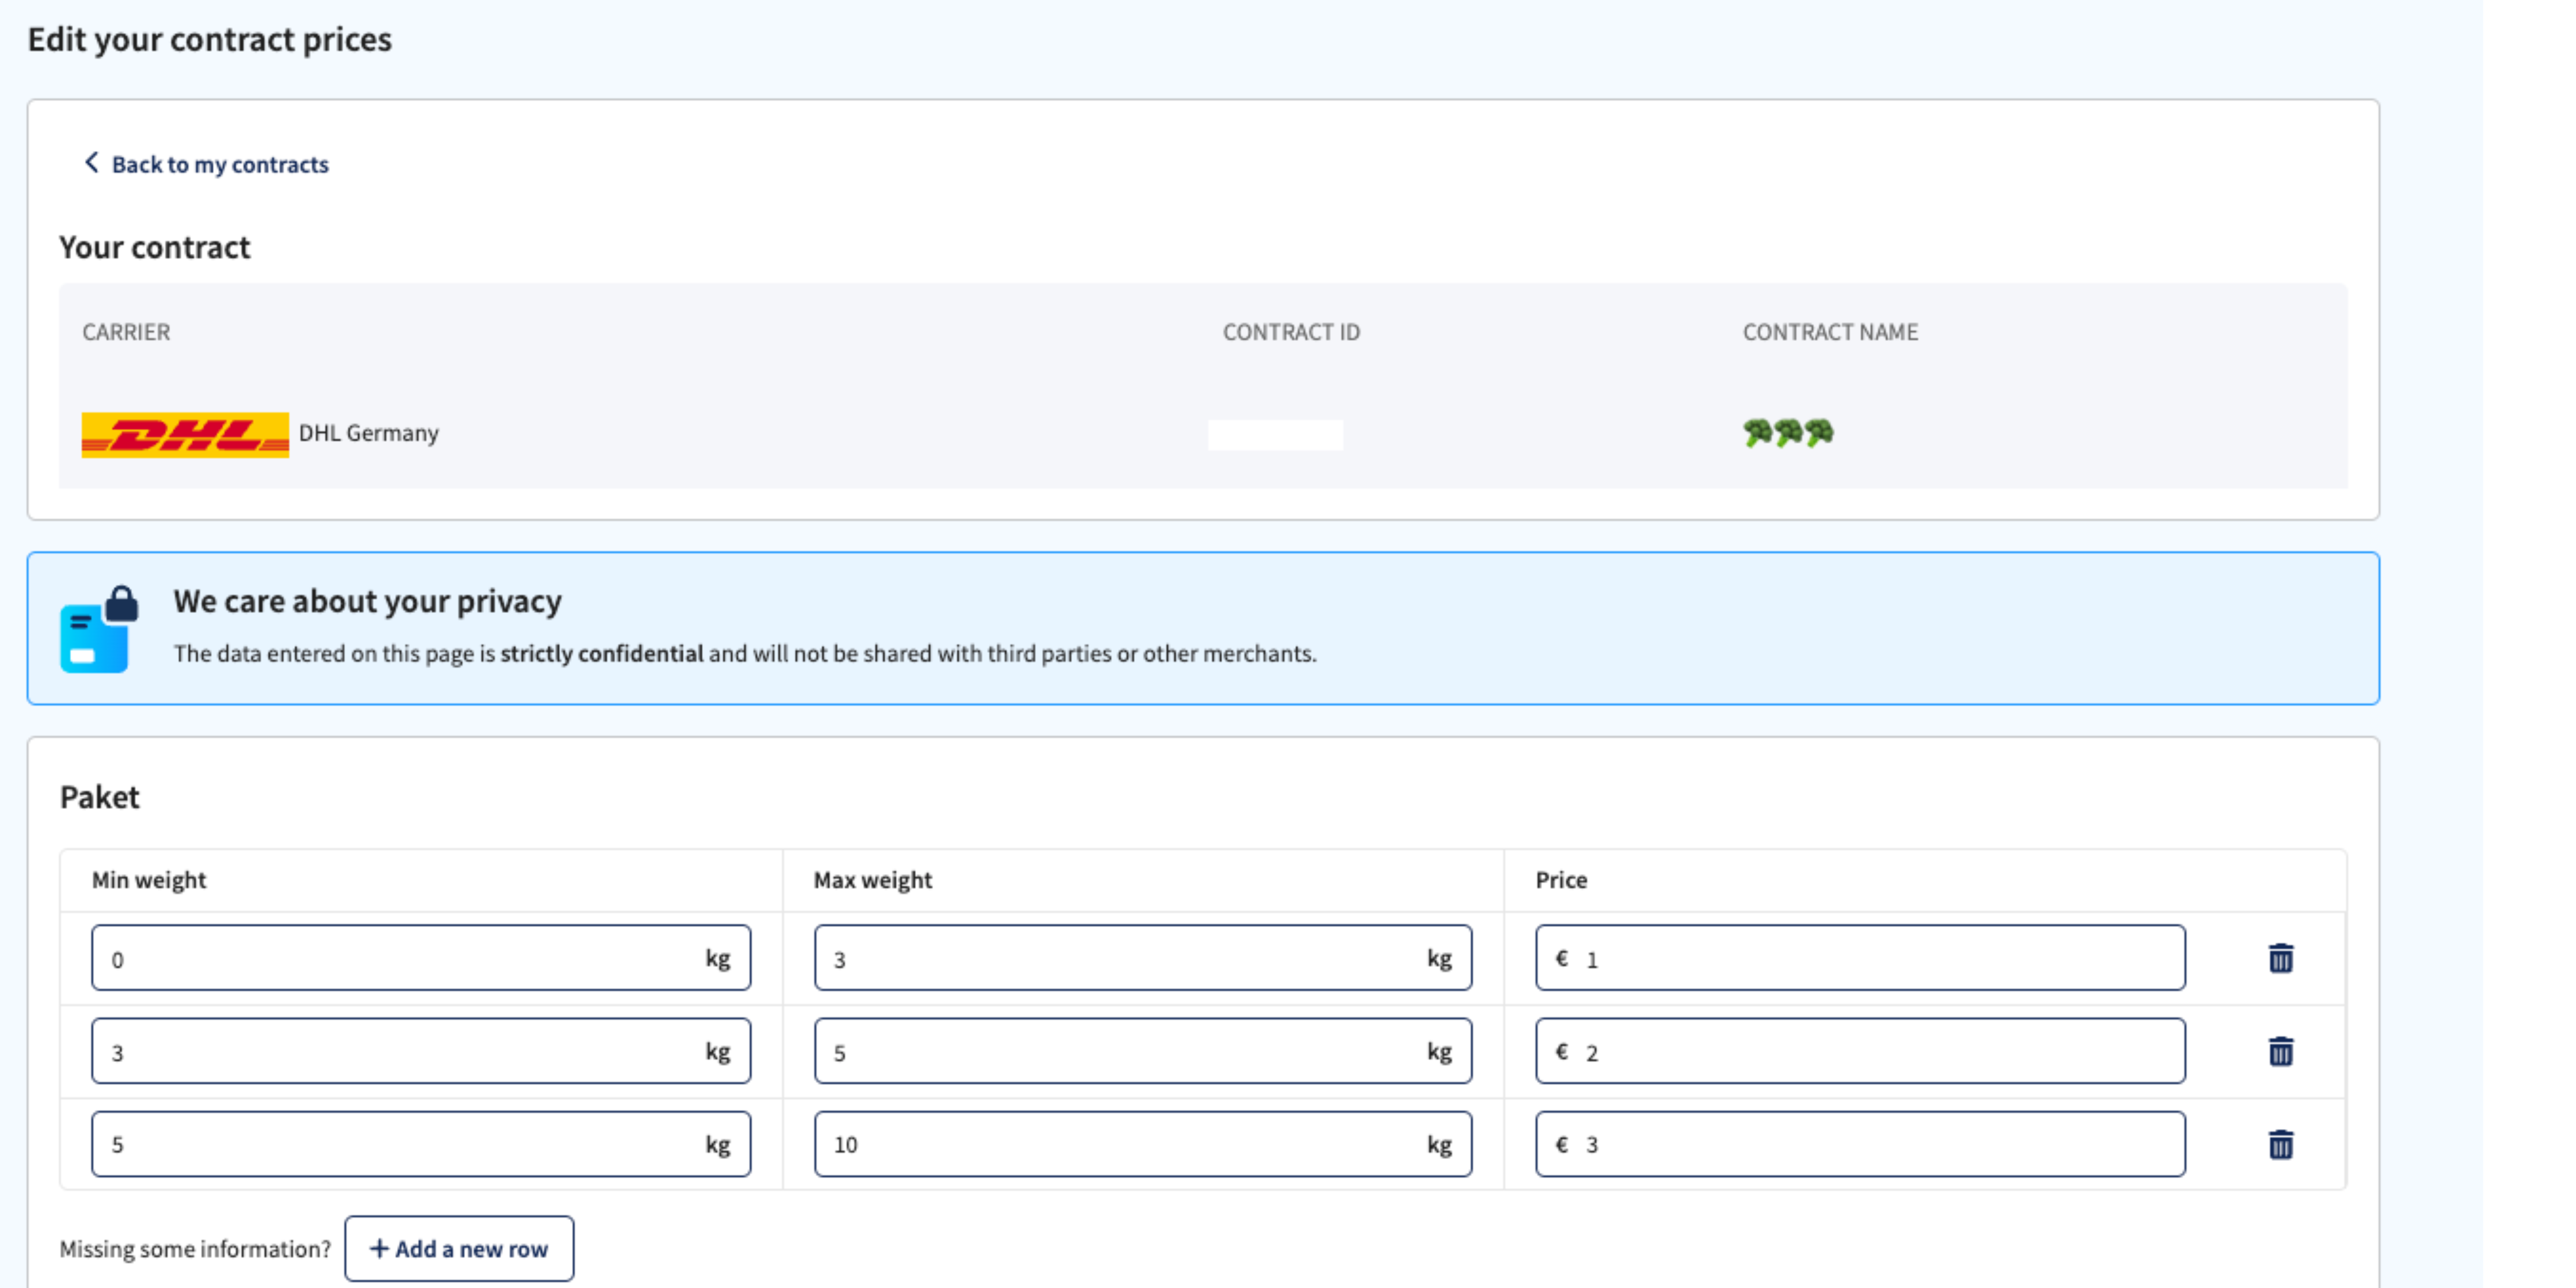Click the privacy lock icon
The image size is (2576, 1288).
(99, 629)
